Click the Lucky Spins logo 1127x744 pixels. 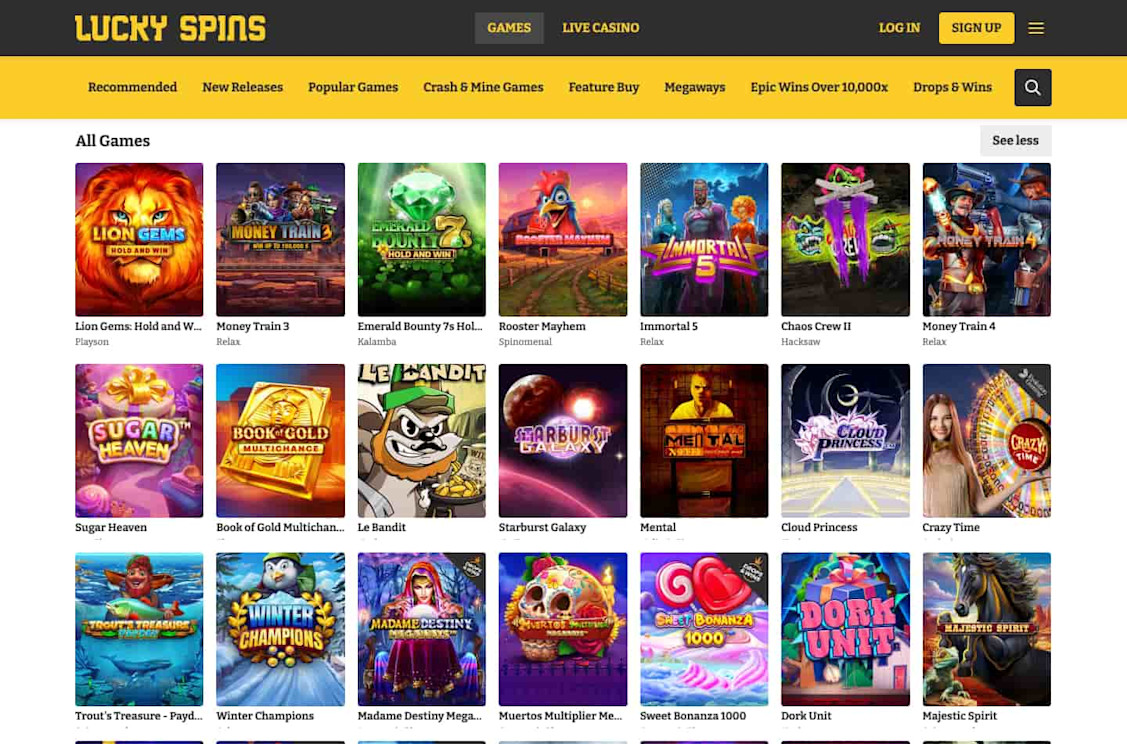(x=170, y=28)
